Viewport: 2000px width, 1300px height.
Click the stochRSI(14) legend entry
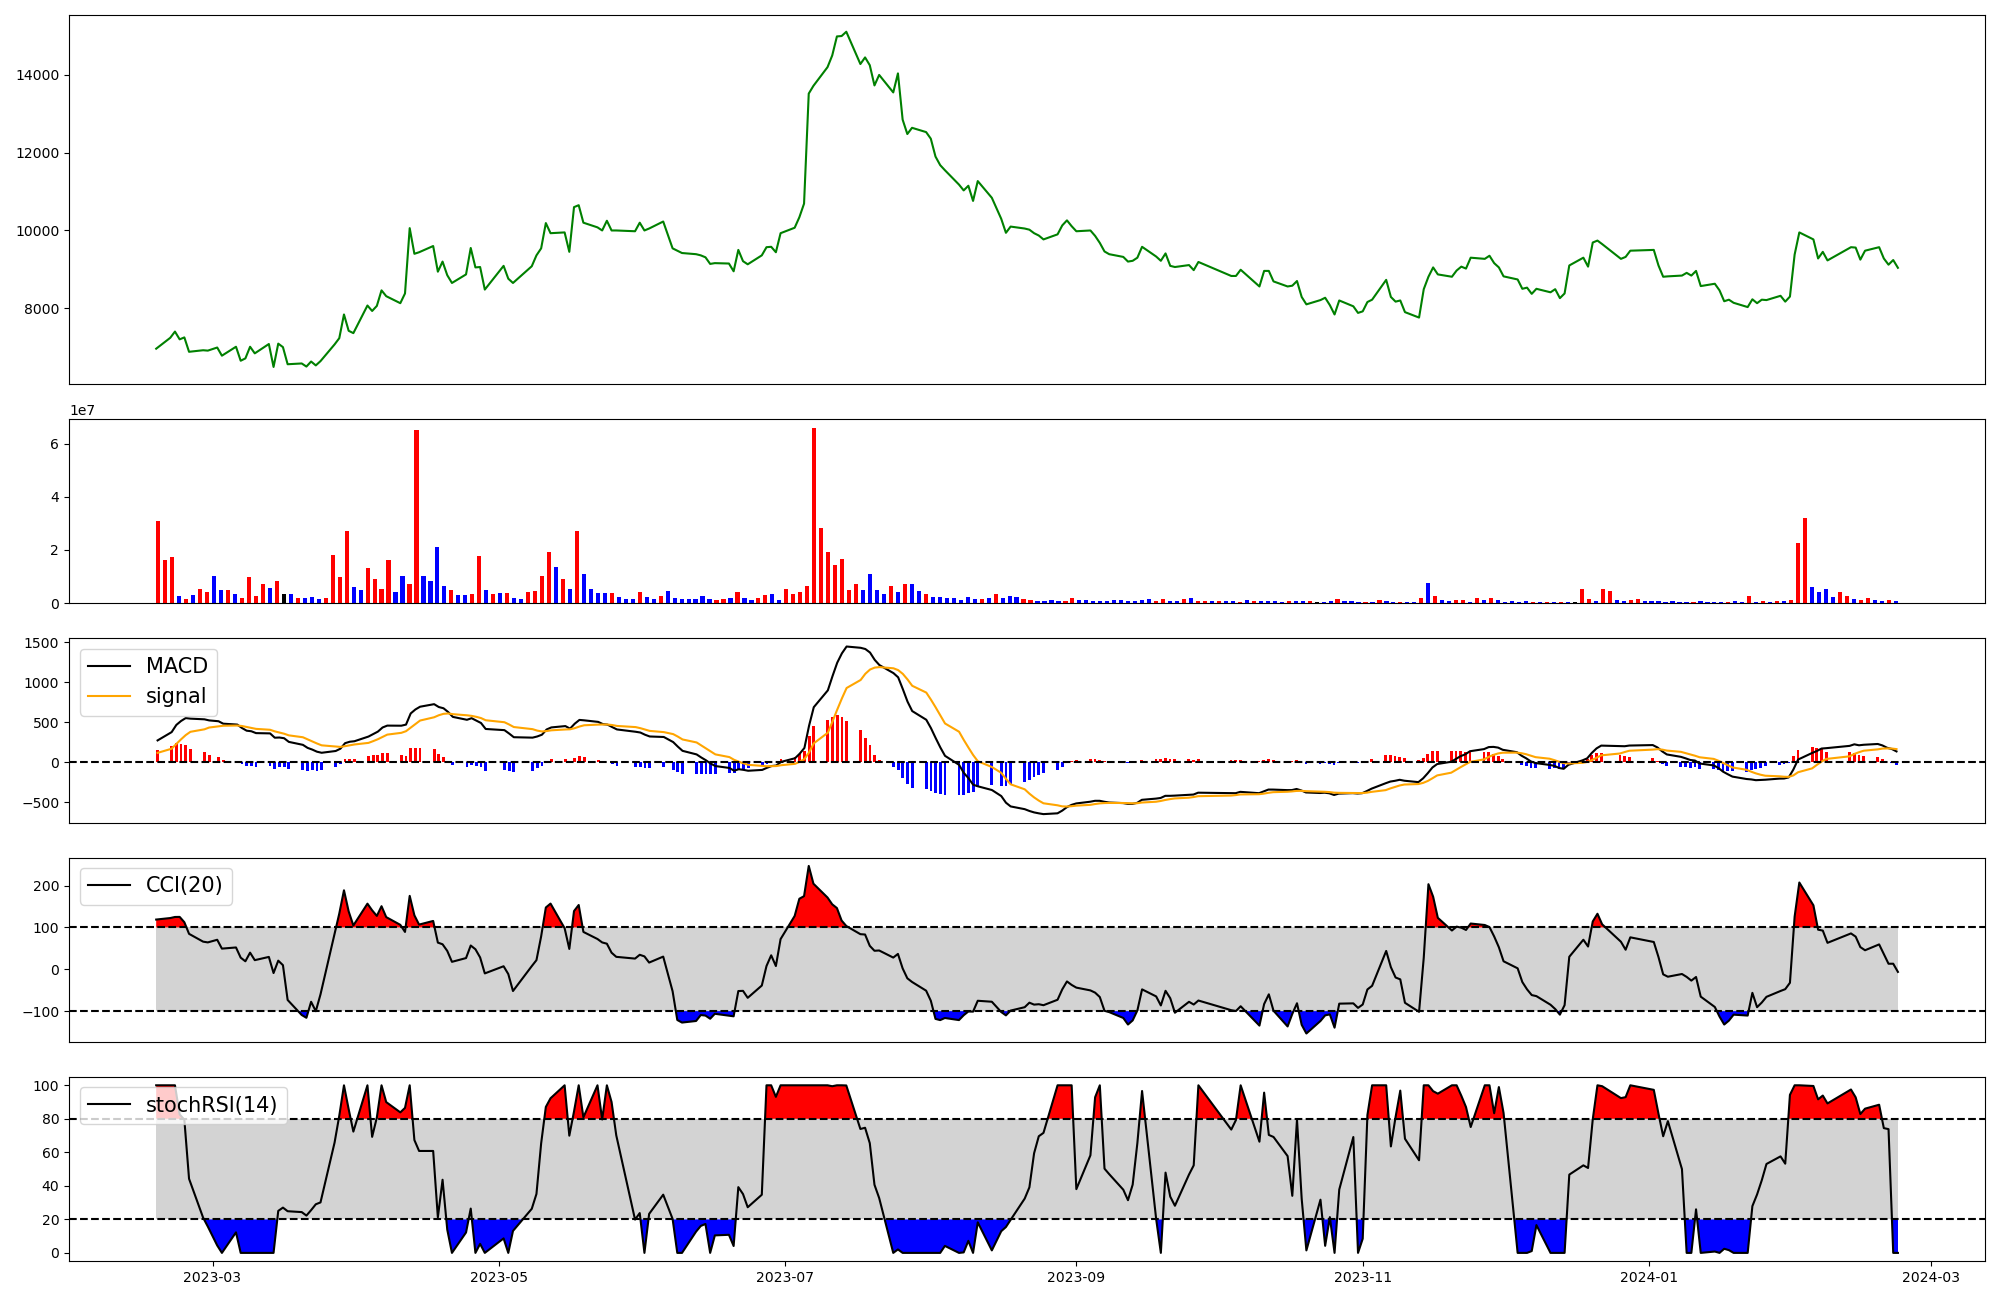pos(211,1104)
